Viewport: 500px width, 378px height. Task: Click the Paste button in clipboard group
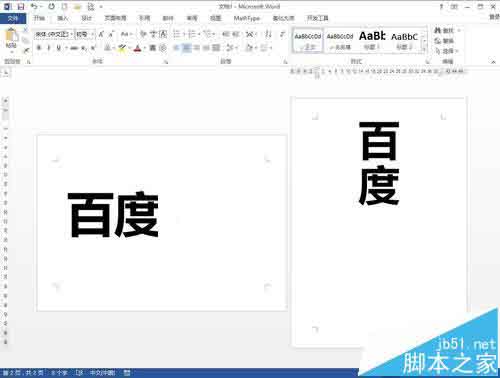(x=11, y=39)
